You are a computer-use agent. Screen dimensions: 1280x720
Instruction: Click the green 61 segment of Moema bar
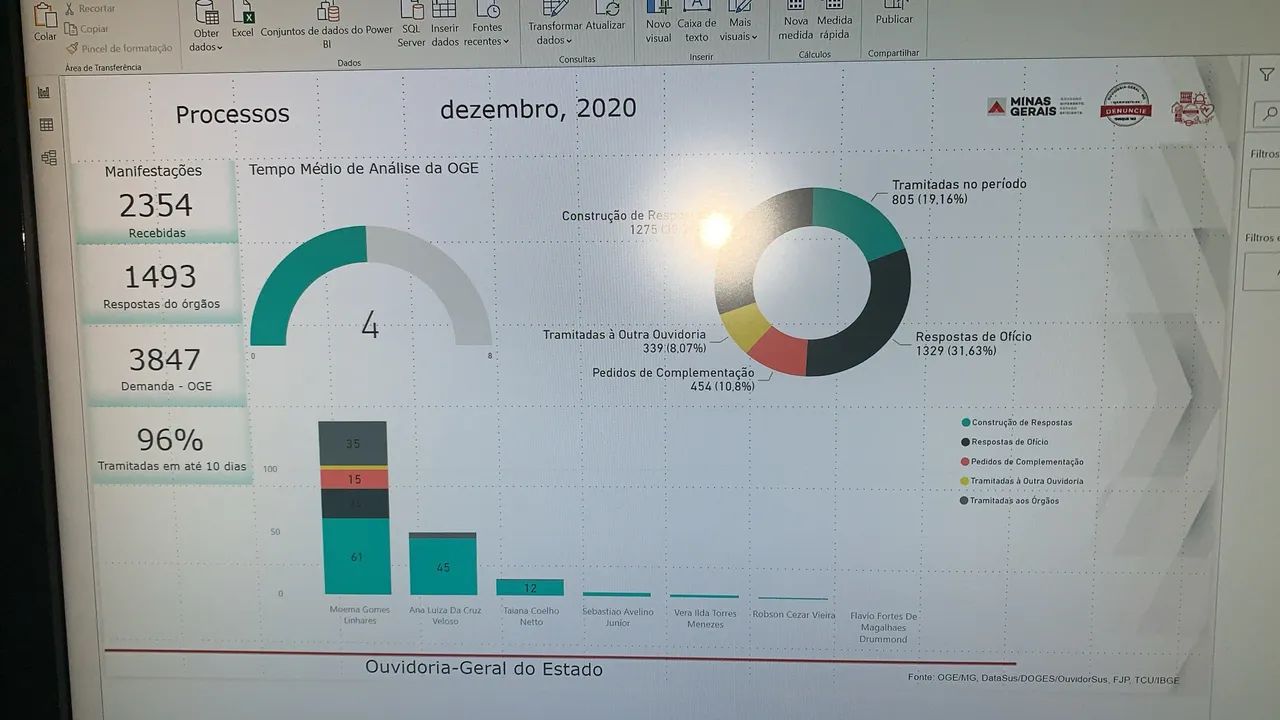click(x=357, y=556)
